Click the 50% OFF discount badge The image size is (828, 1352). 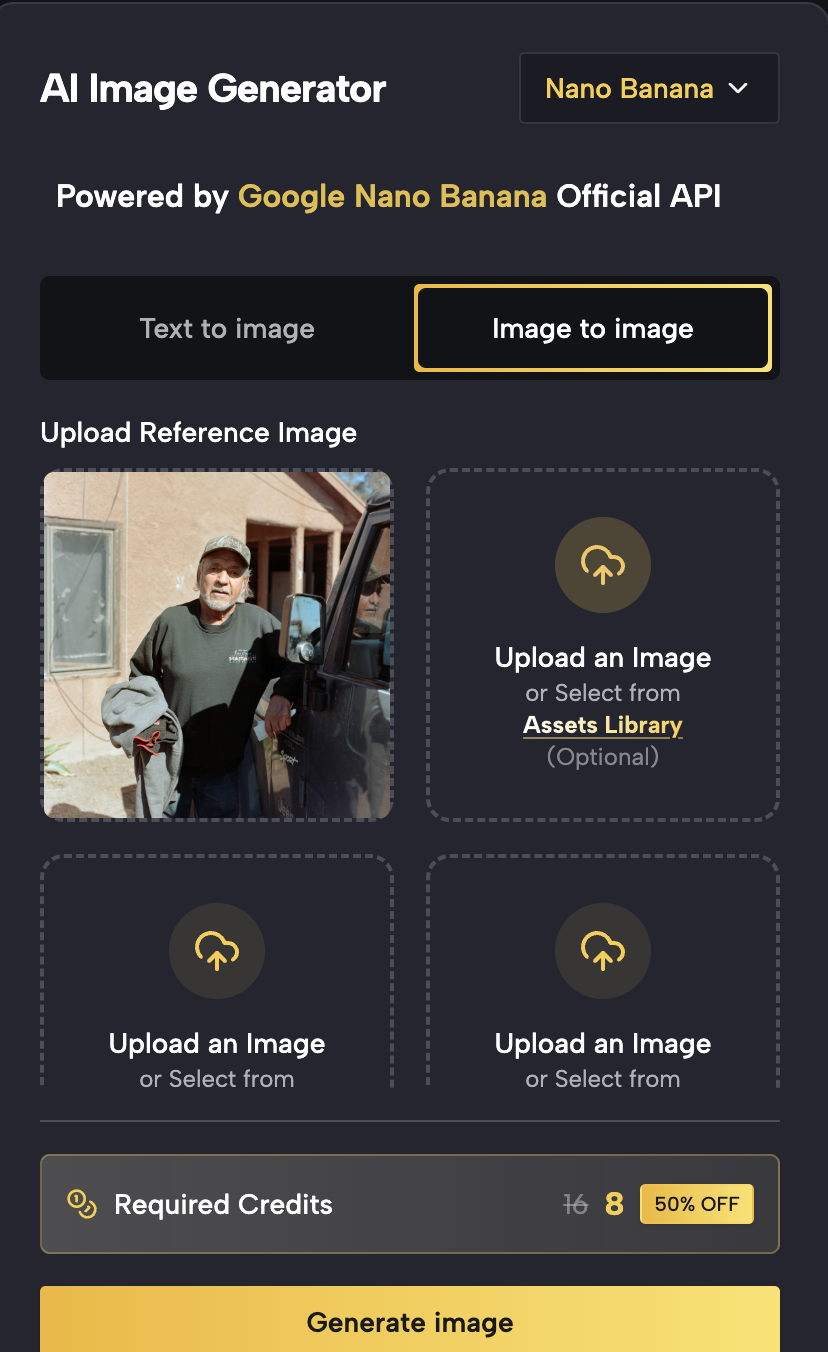pos(697,1204)
